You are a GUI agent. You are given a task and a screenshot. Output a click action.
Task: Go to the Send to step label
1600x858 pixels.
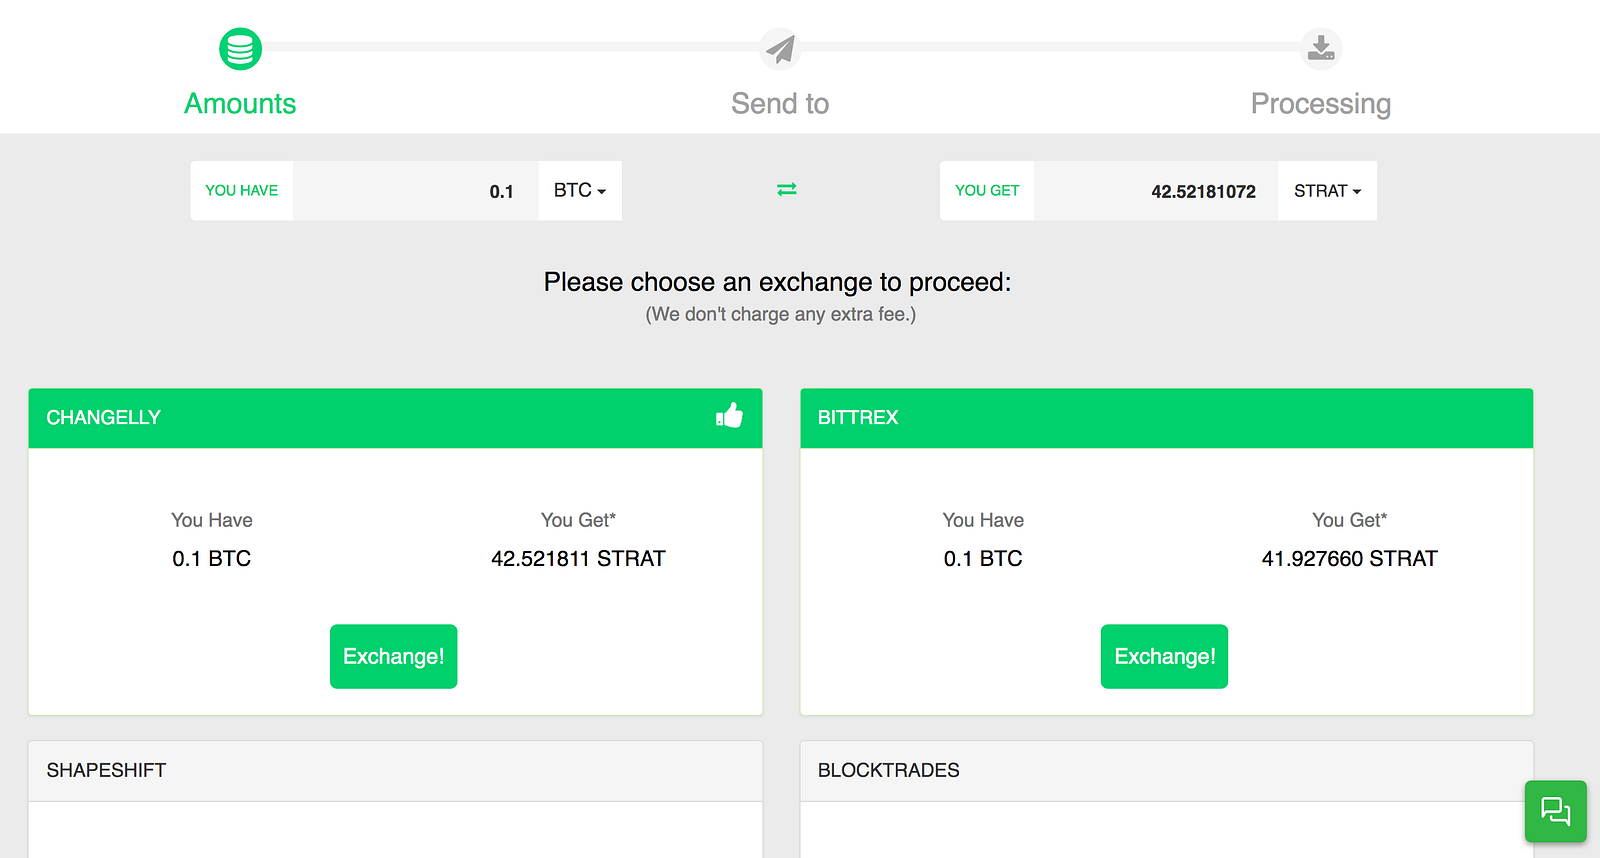click(x=780, y=104)
